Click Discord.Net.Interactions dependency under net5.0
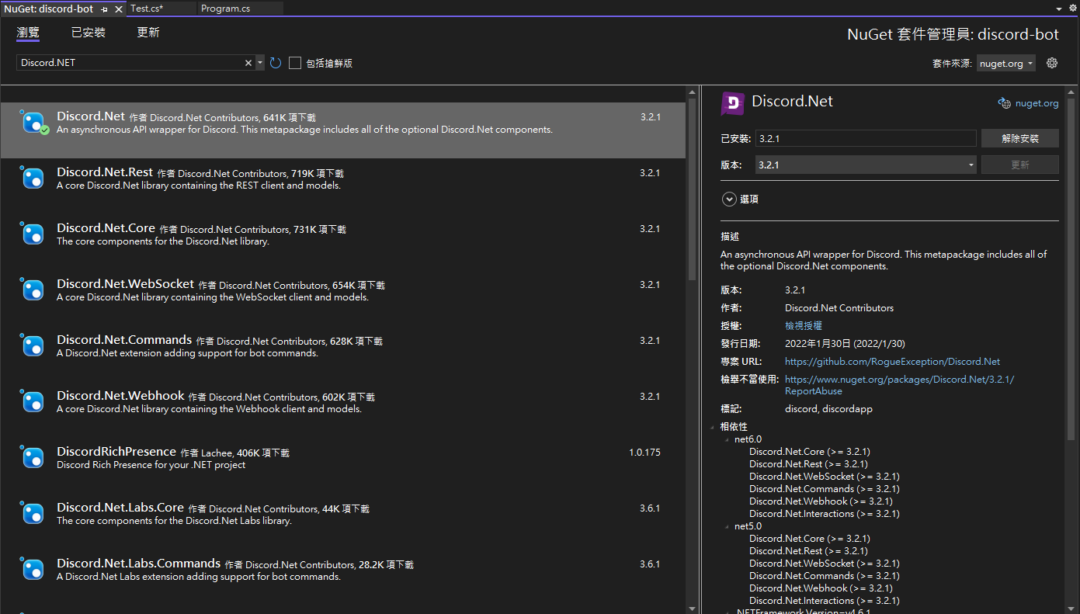Viewport: 1080px width, 614px height. [x=824, y=601]
